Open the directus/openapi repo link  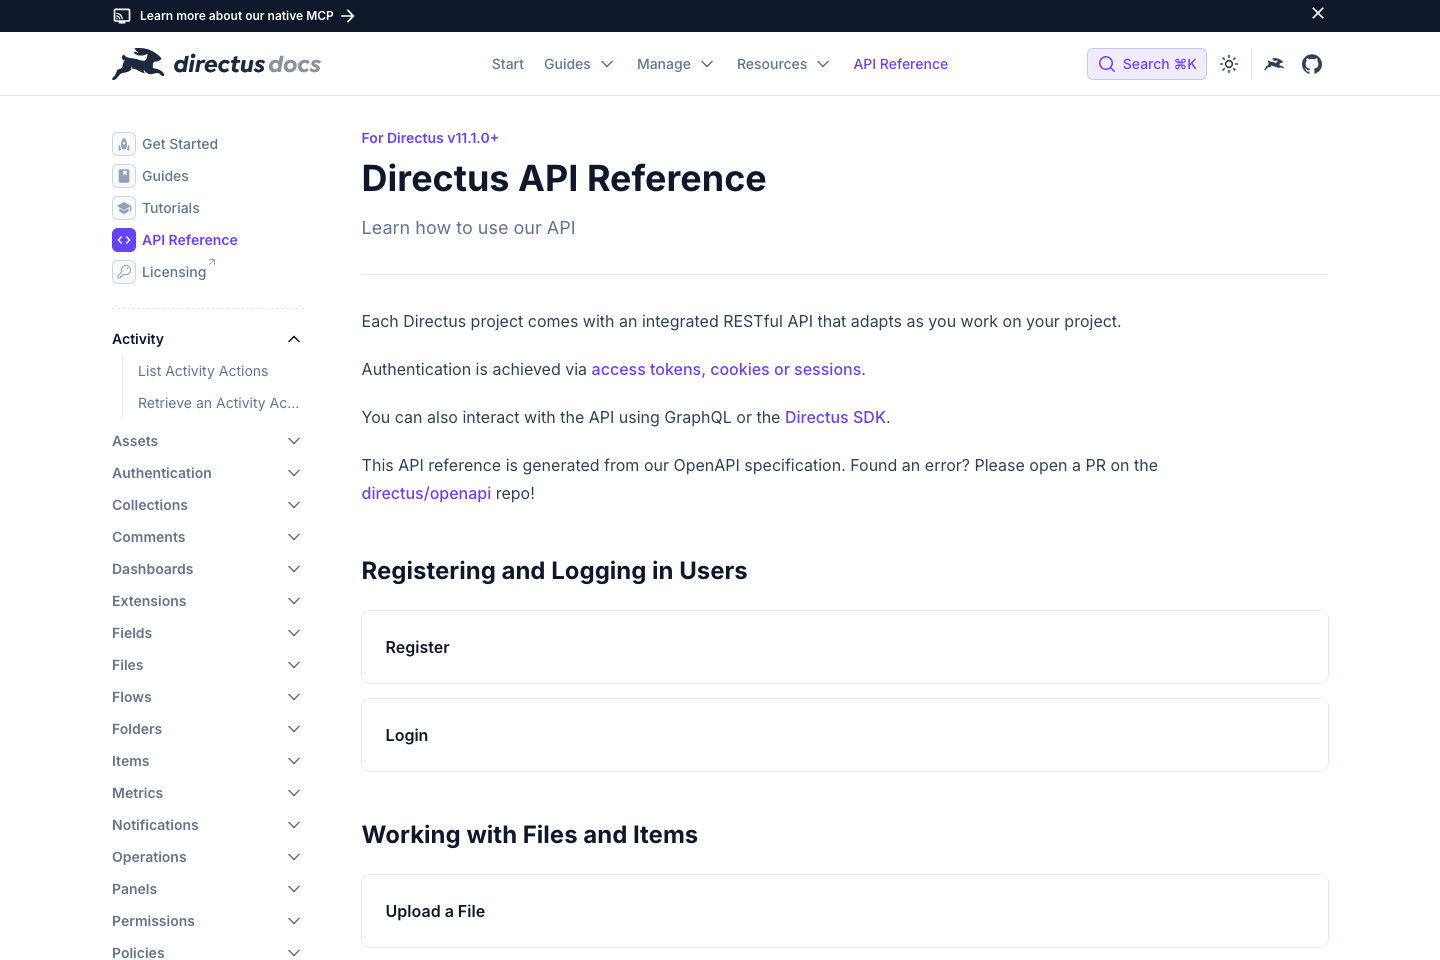pyautogui.click(x=426, y=493)
